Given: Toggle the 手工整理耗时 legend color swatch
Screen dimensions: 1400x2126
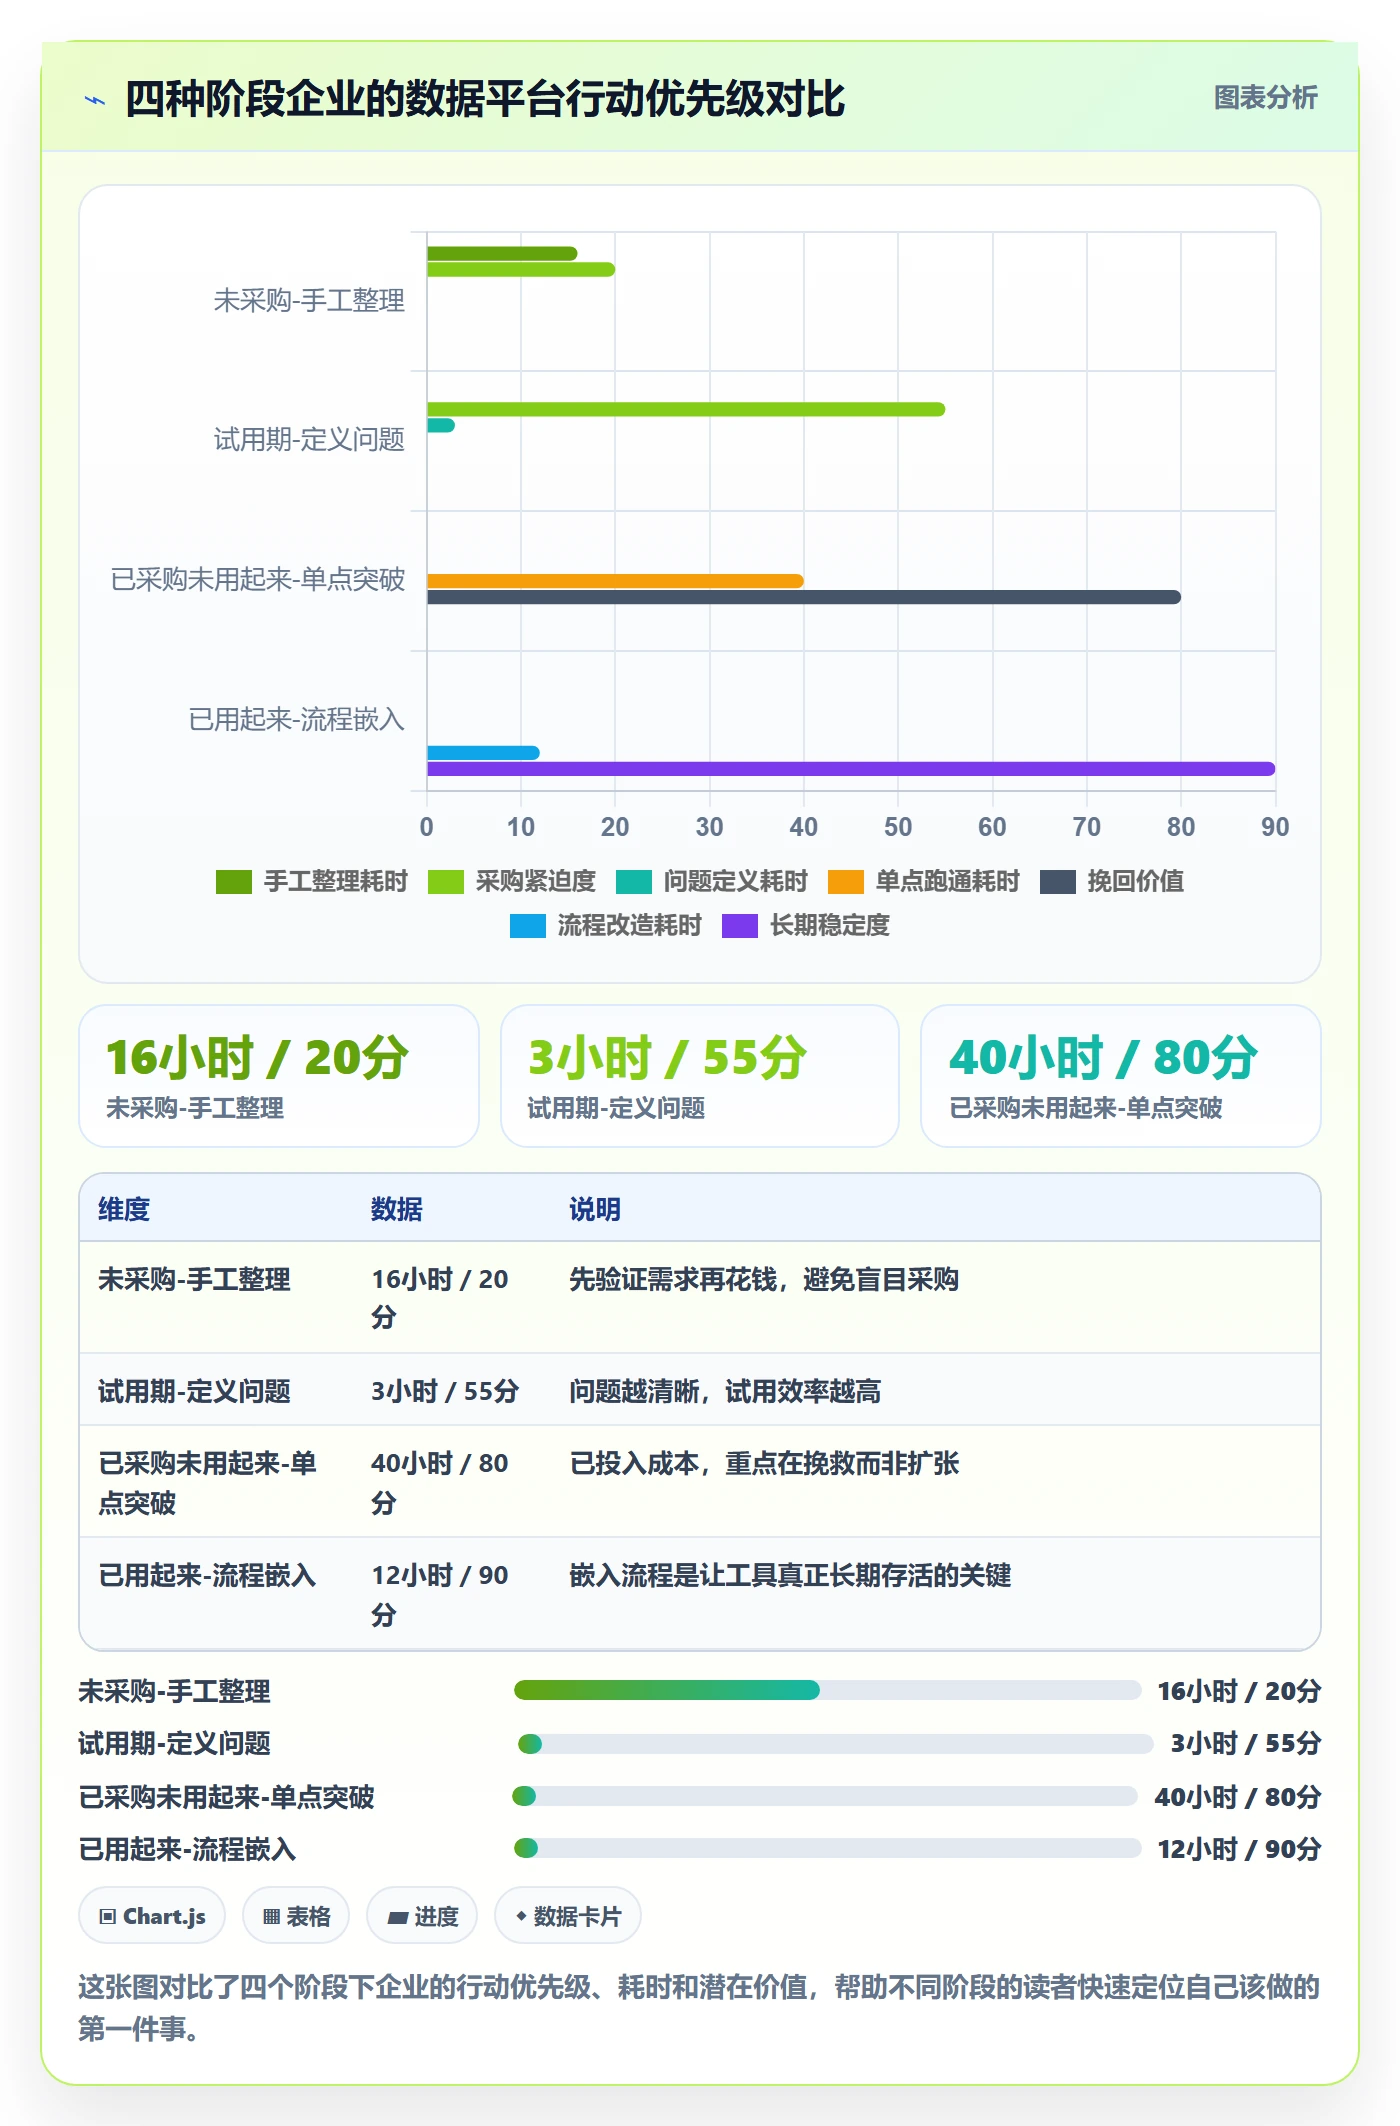Looking at the screenshot, I should pos(234,882).
